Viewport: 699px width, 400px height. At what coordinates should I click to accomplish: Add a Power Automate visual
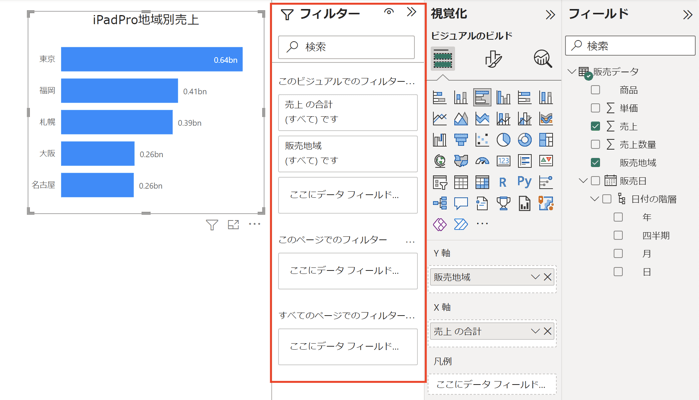click(x=461, y=224)
